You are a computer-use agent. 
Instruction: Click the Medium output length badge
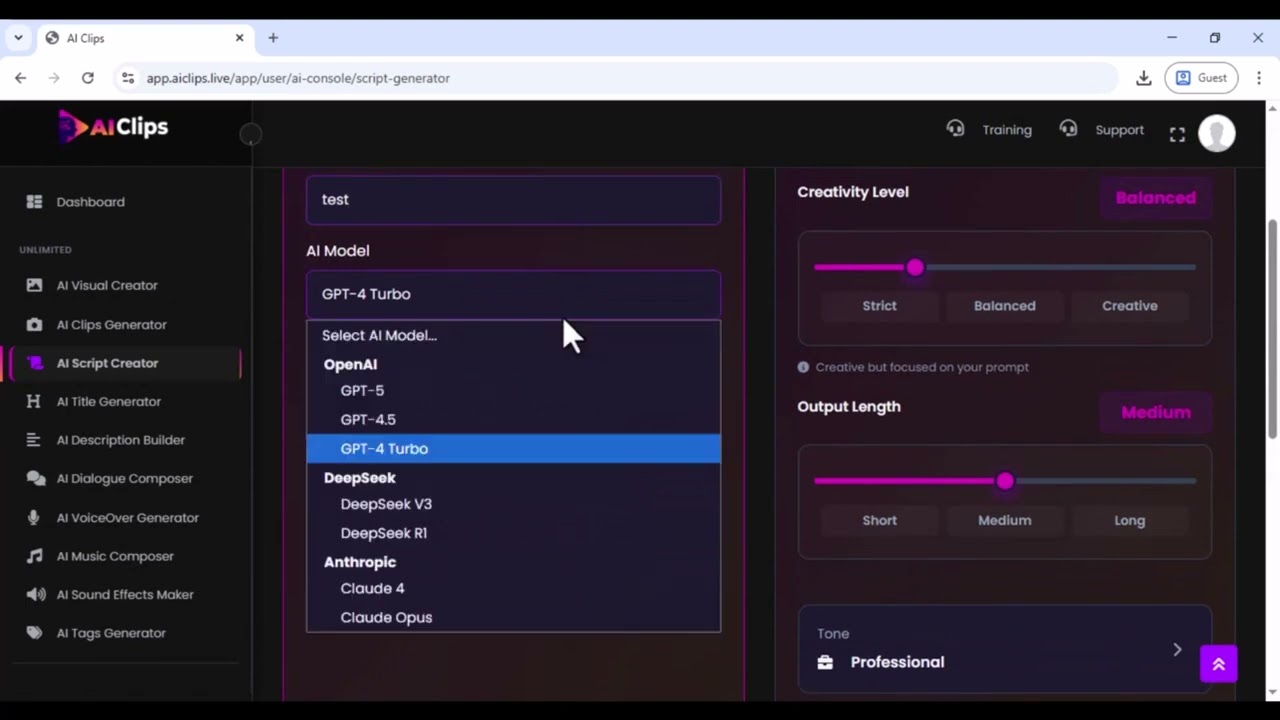click(x=1155, y=412)
